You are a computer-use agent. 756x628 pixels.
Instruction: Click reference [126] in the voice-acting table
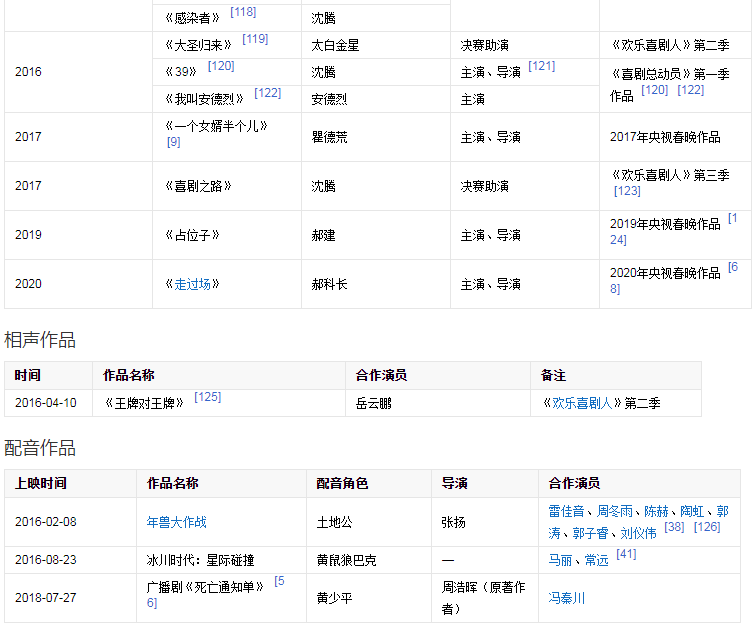(x=706, y=527)
